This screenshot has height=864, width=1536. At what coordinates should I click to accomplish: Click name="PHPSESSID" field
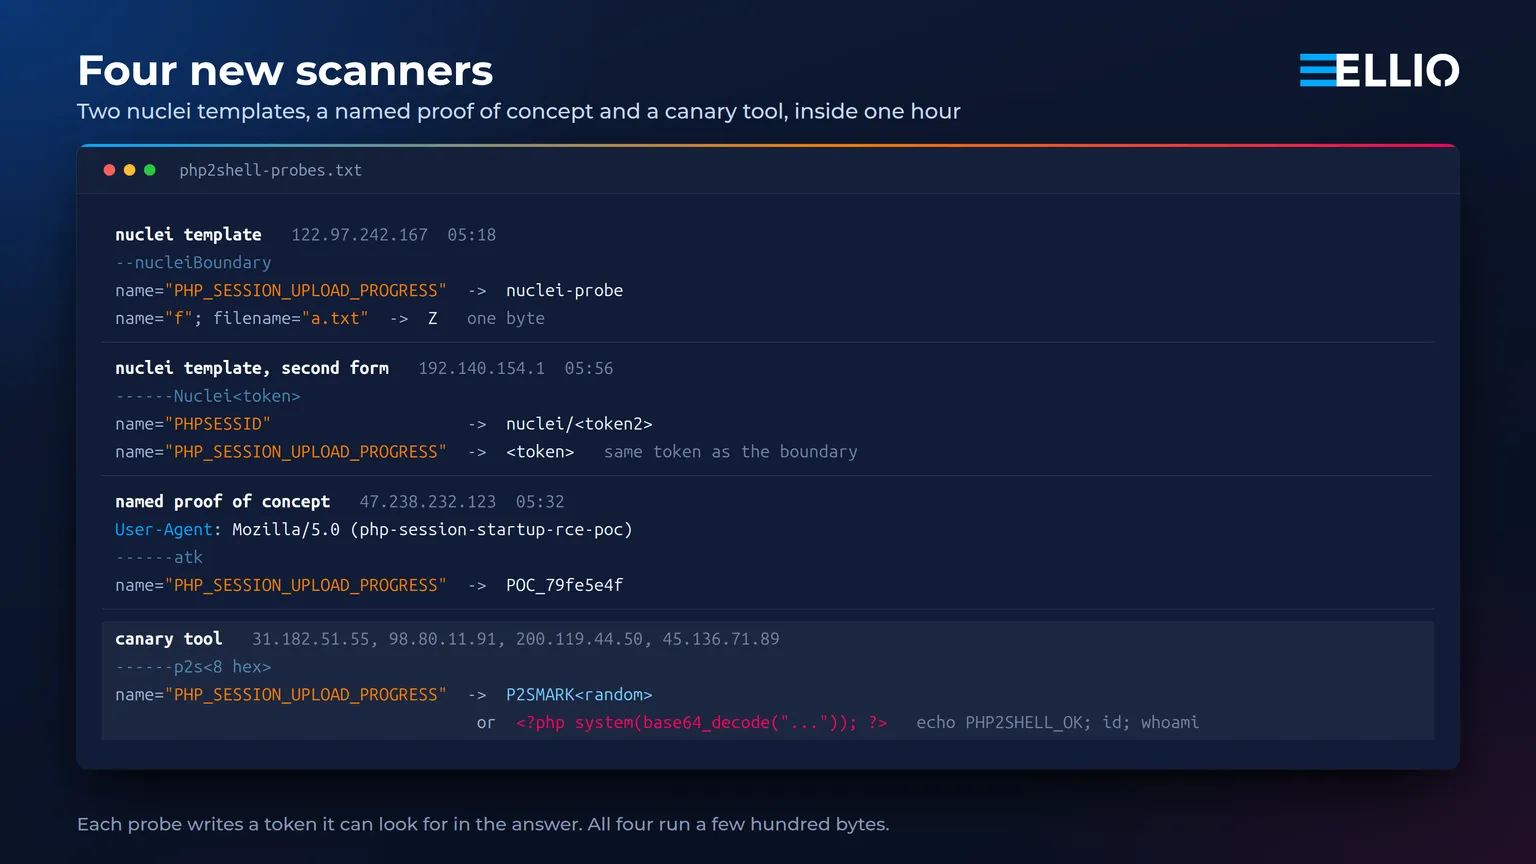tap(193, 424)
